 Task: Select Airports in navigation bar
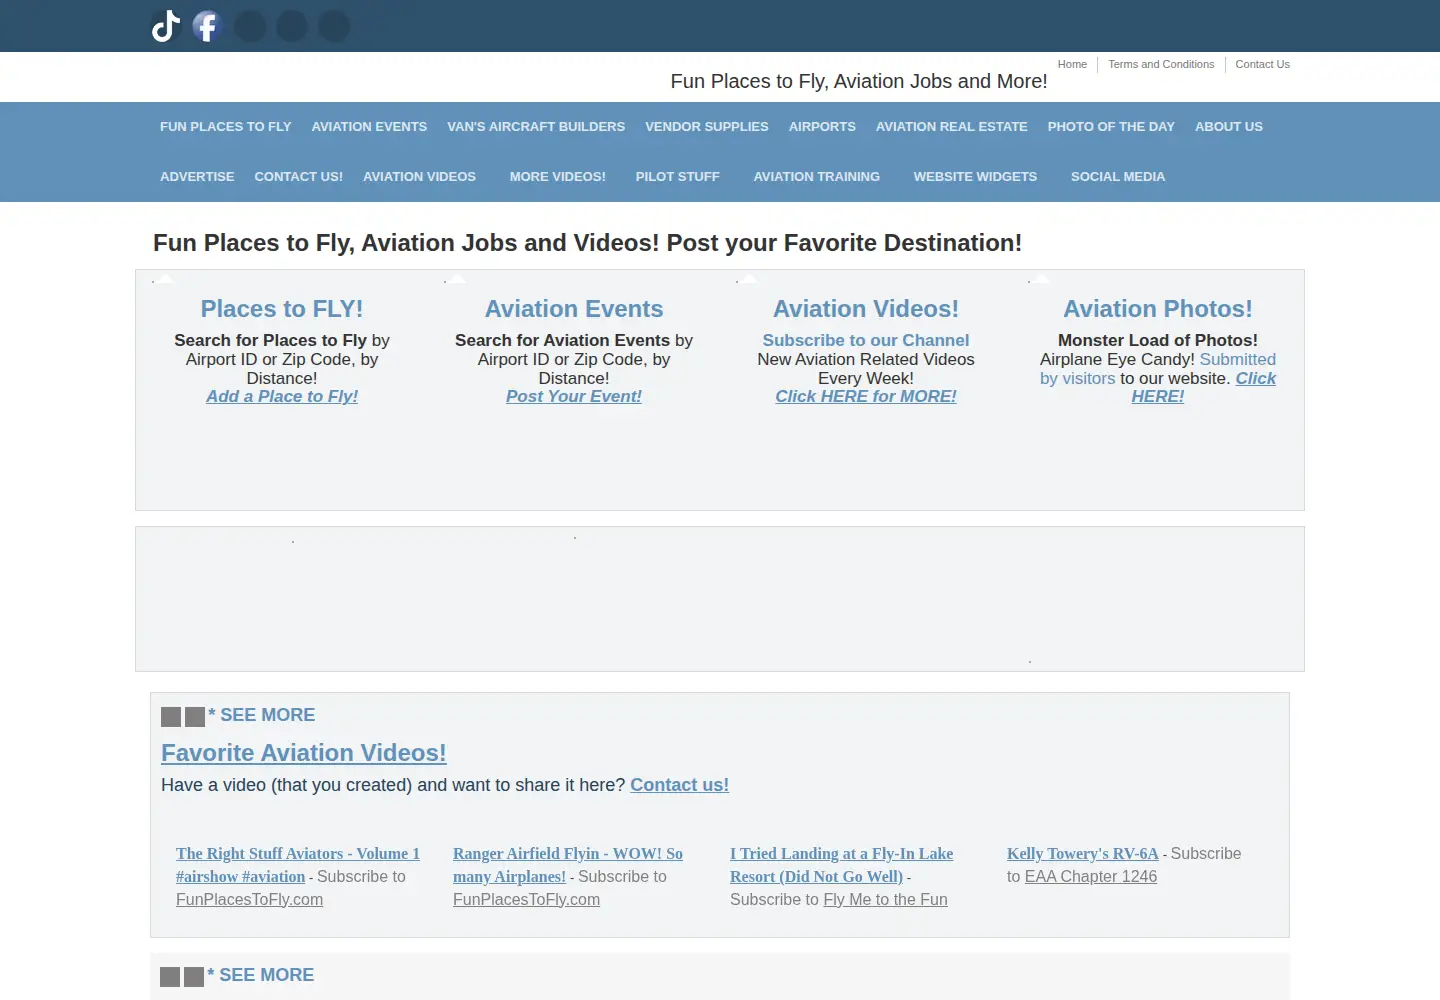point(822,127)
